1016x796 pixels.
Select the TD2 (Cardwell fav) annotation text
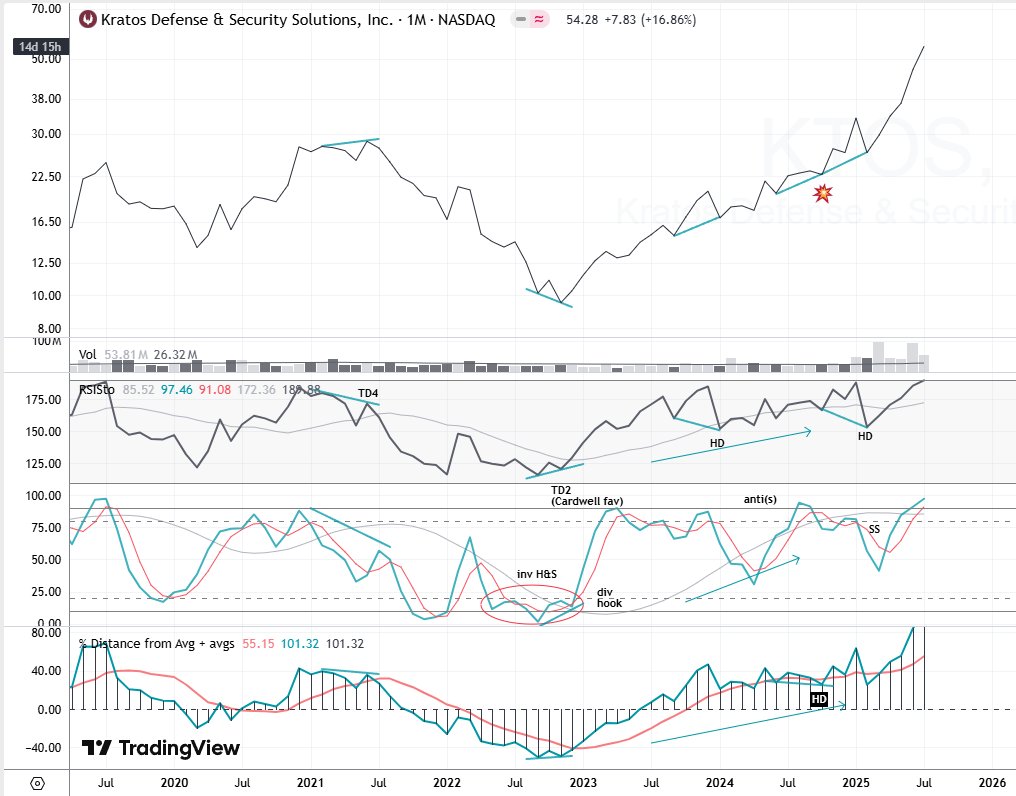tap(587, 495)
